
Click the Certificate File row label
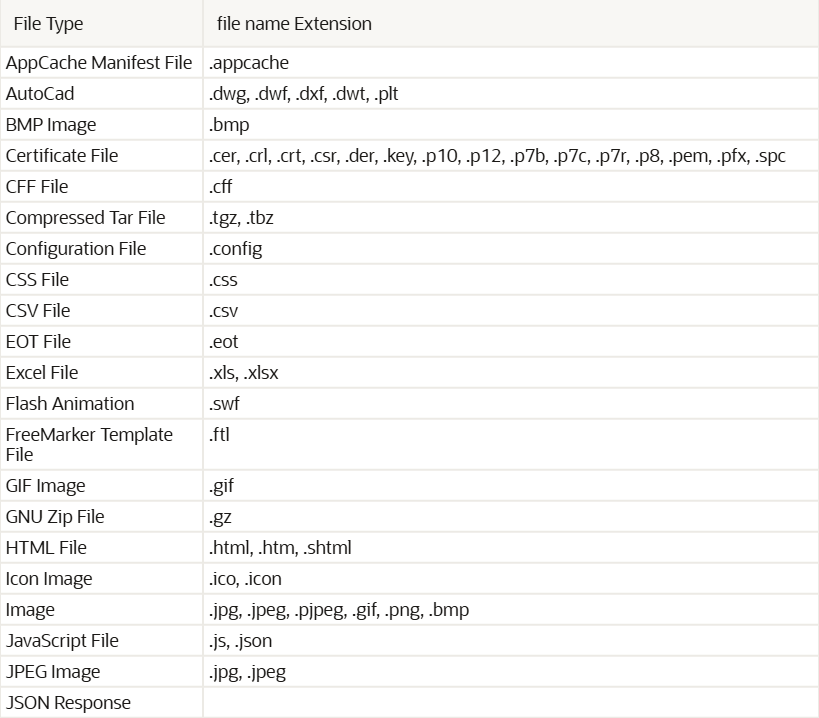coord(62,156)
